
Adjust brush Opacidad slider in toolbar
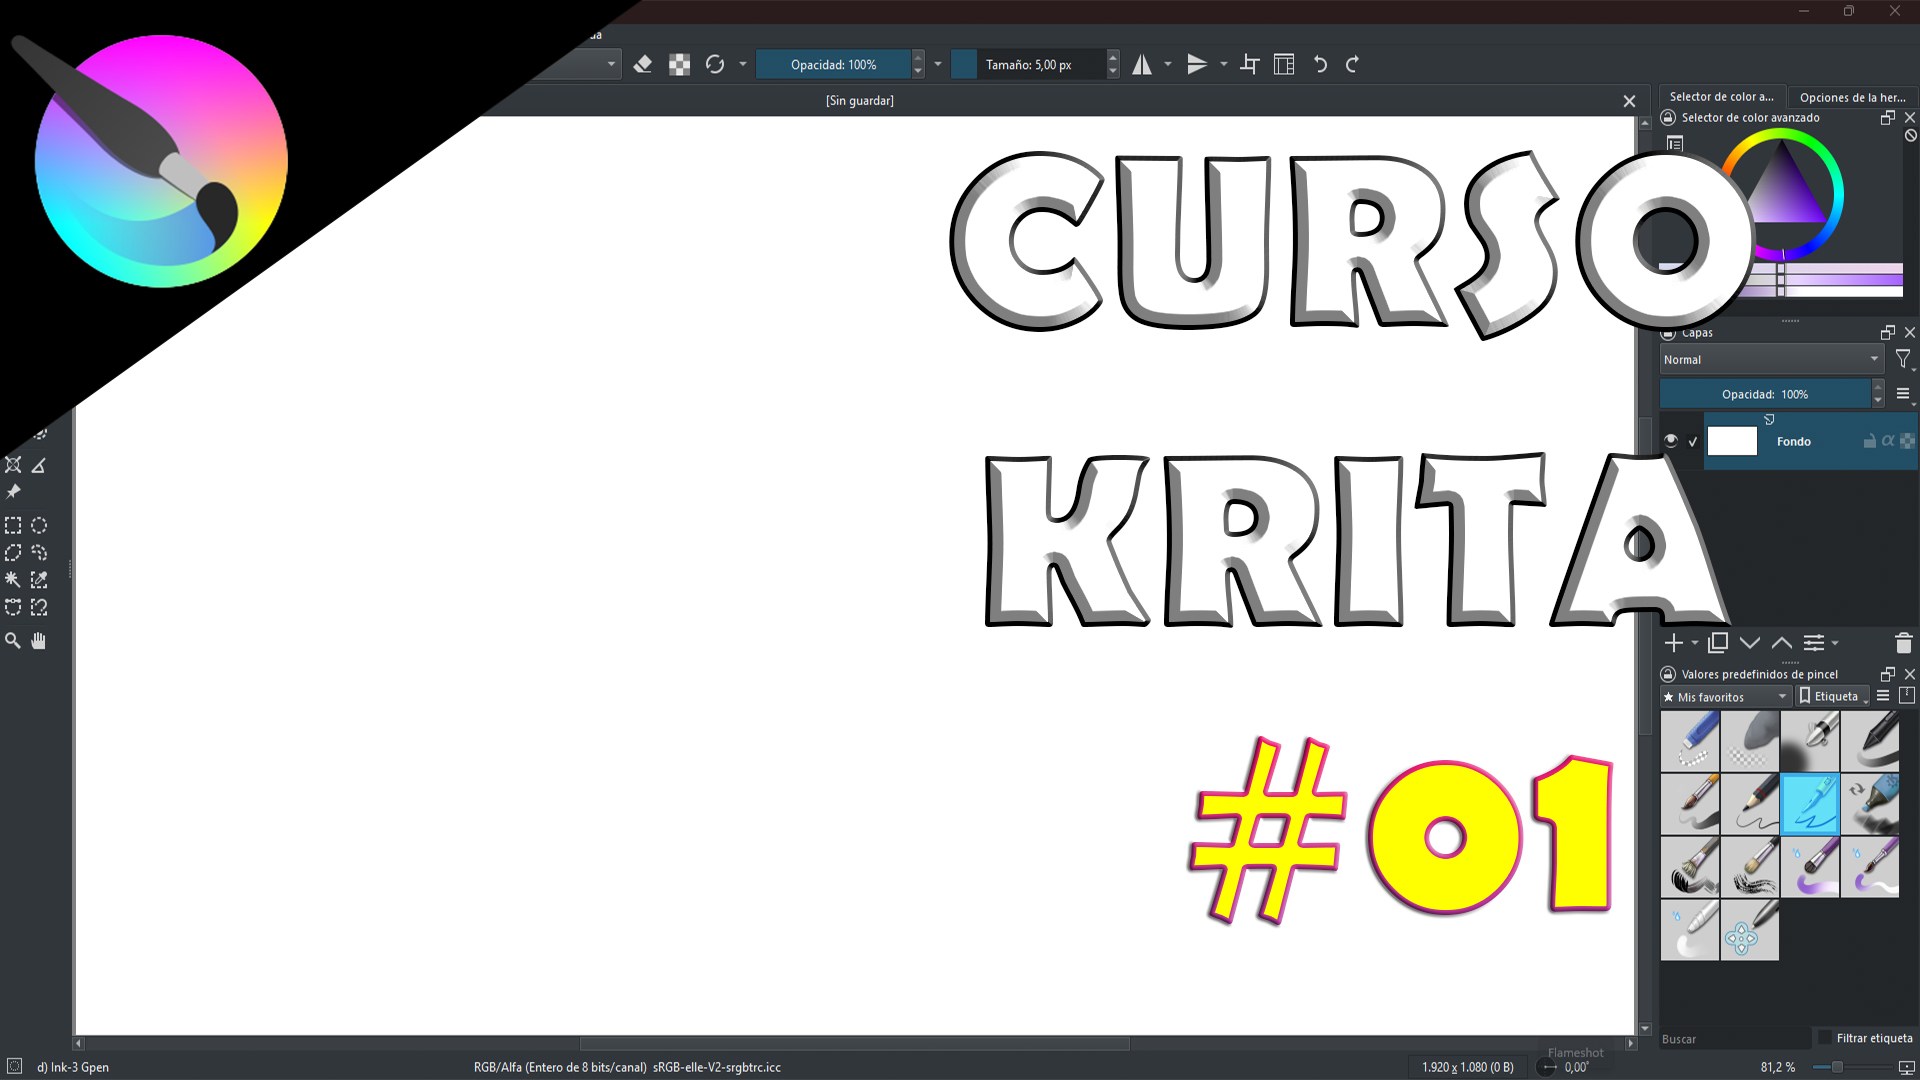tap(834, 65)
